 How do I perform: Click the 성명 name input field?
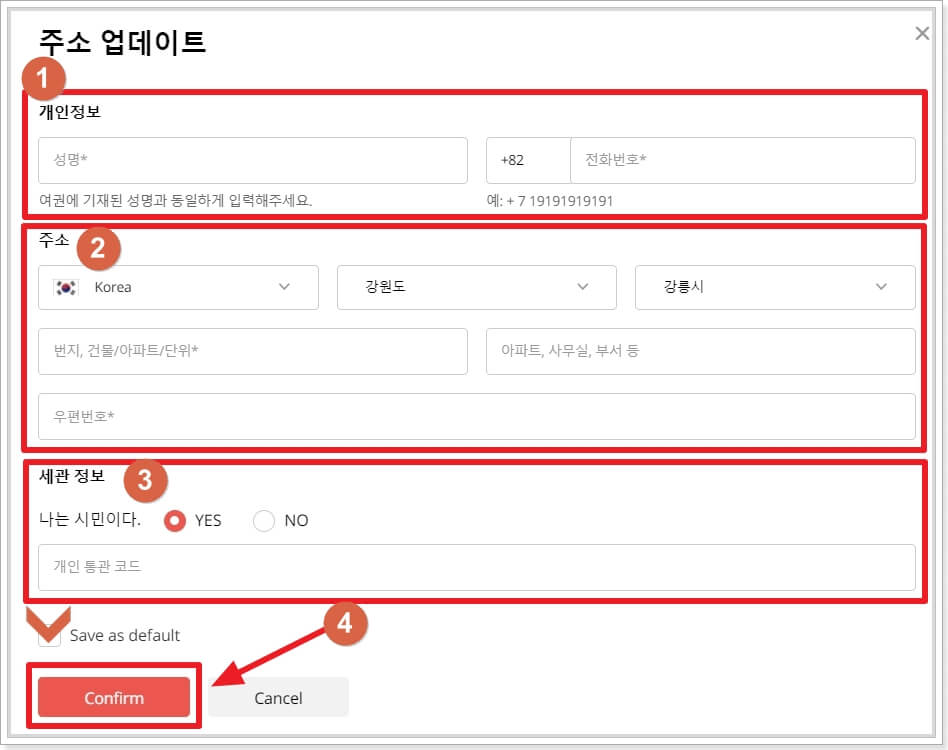252,160
